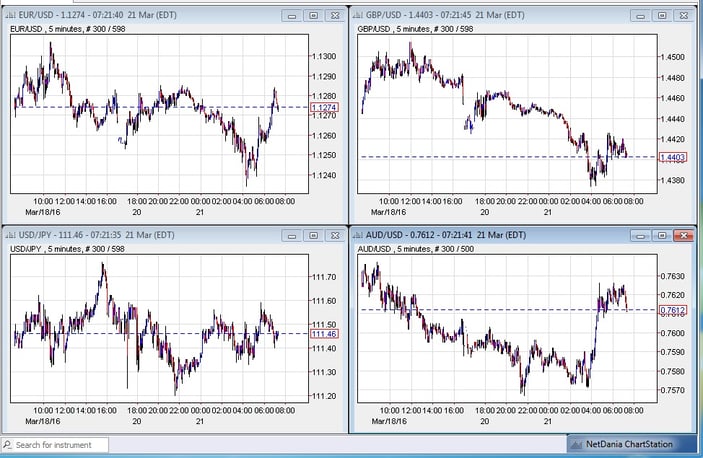The image size is (703, 458).
Task: Click the chart icon in GBP/USD title bar
Action: point(357,15)
